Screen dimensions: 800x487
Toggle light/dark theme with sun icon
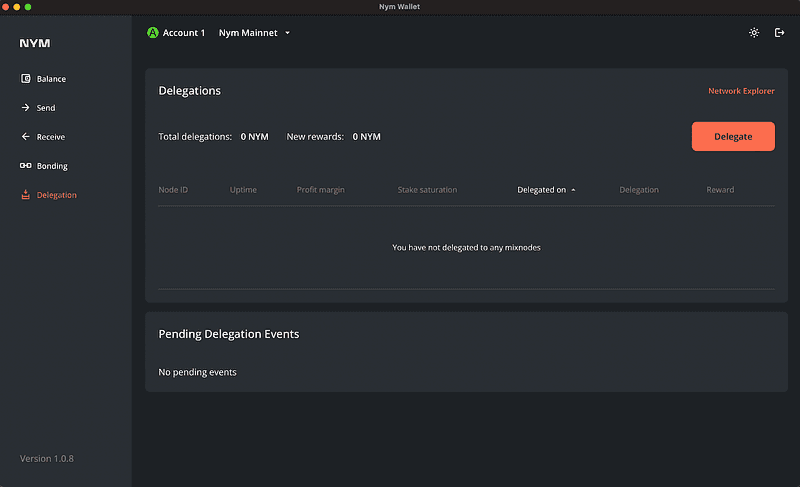754,33
